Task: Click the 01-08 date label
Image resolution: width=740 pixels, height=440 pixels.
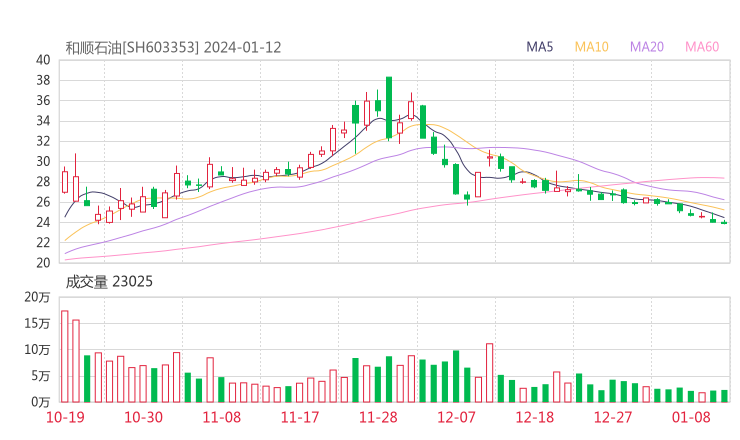Action: coord(691,417)
